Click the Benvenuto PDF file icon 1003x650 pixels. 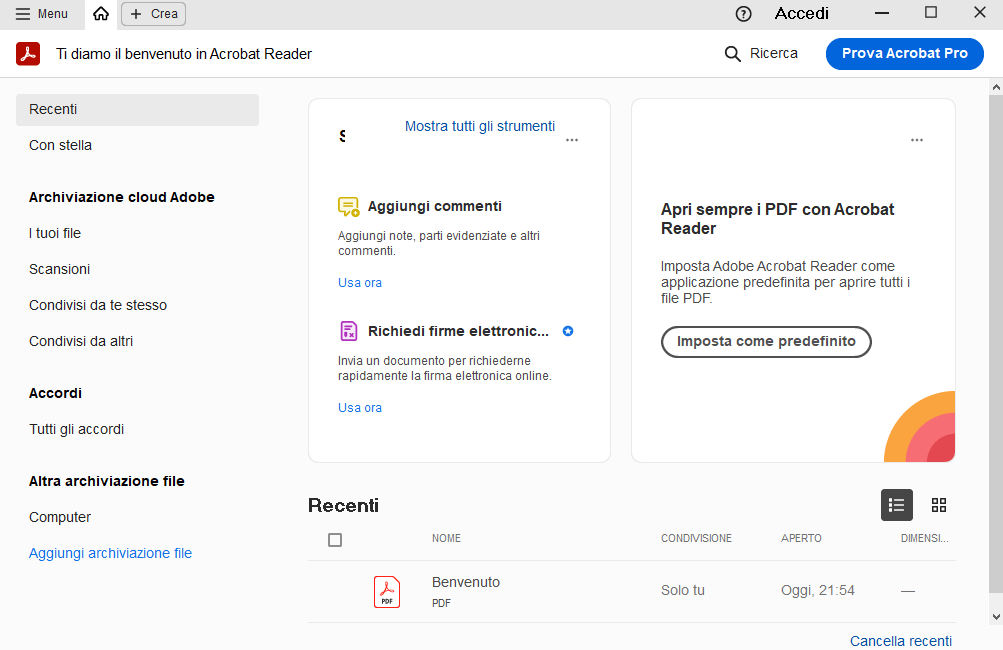[387, 592]
